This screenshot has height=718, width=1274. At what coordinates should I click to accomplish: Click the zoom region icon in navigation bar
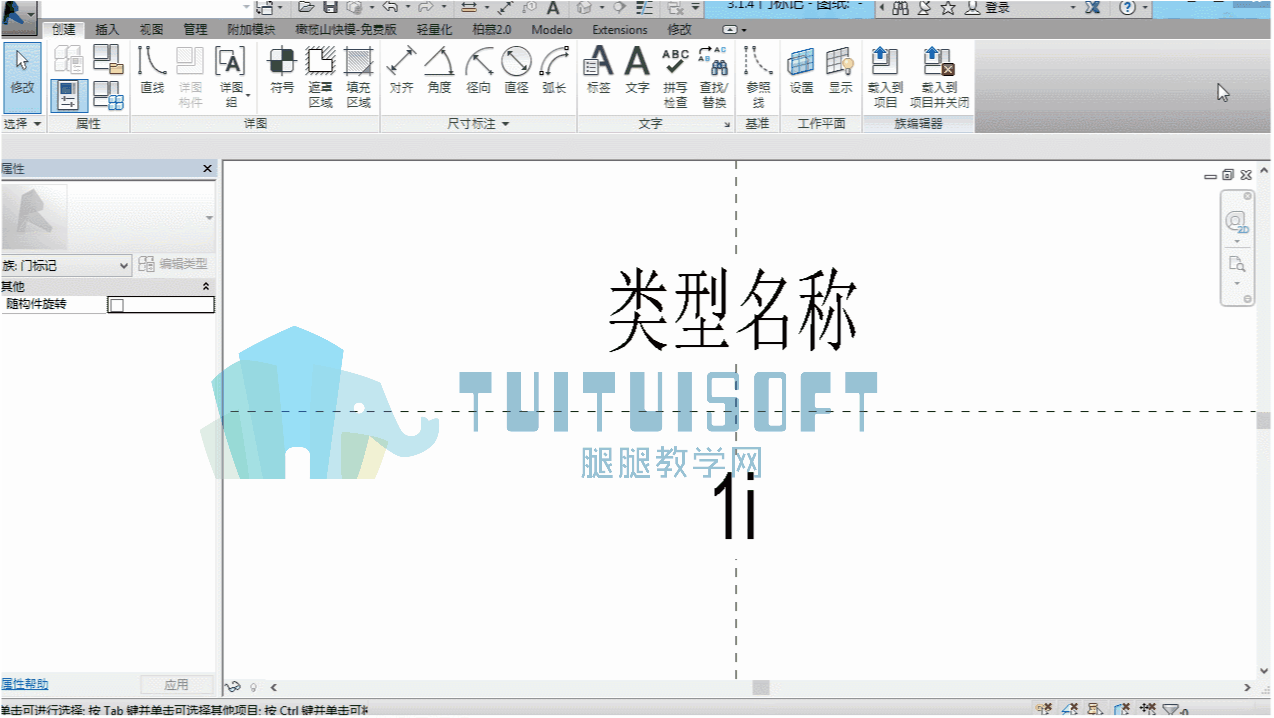tap(1237, 264)
